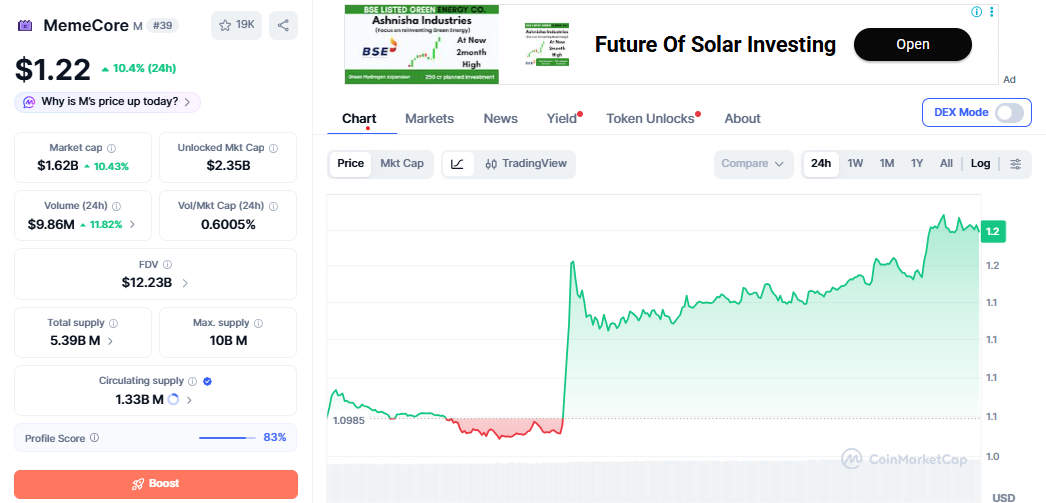Click the $2.35B unlocked market cap value

(x=228, y=166)
